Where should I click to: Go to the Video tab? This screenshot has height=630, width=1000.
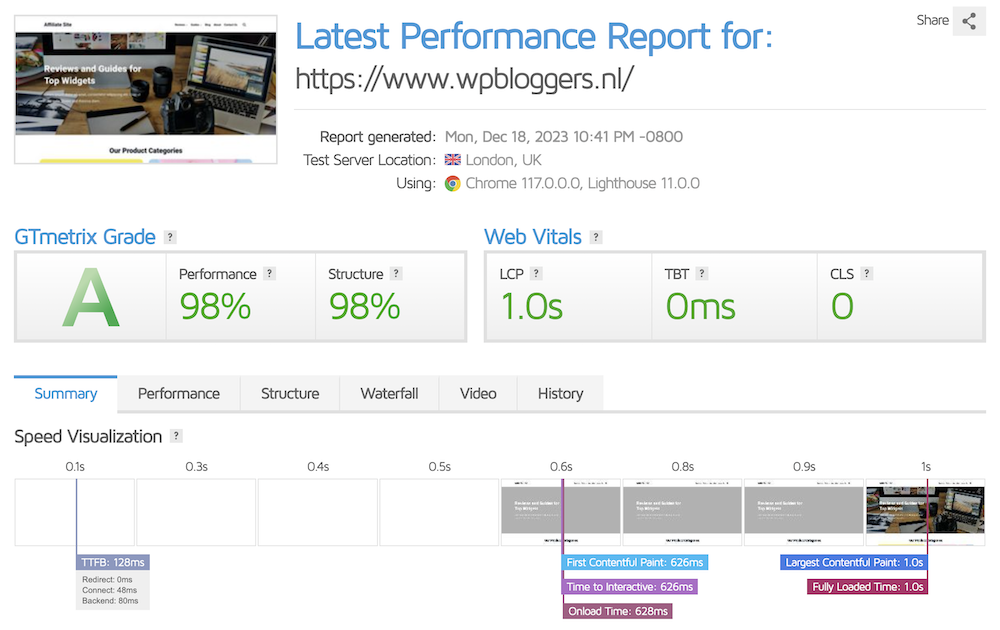[x=478, y=394]
